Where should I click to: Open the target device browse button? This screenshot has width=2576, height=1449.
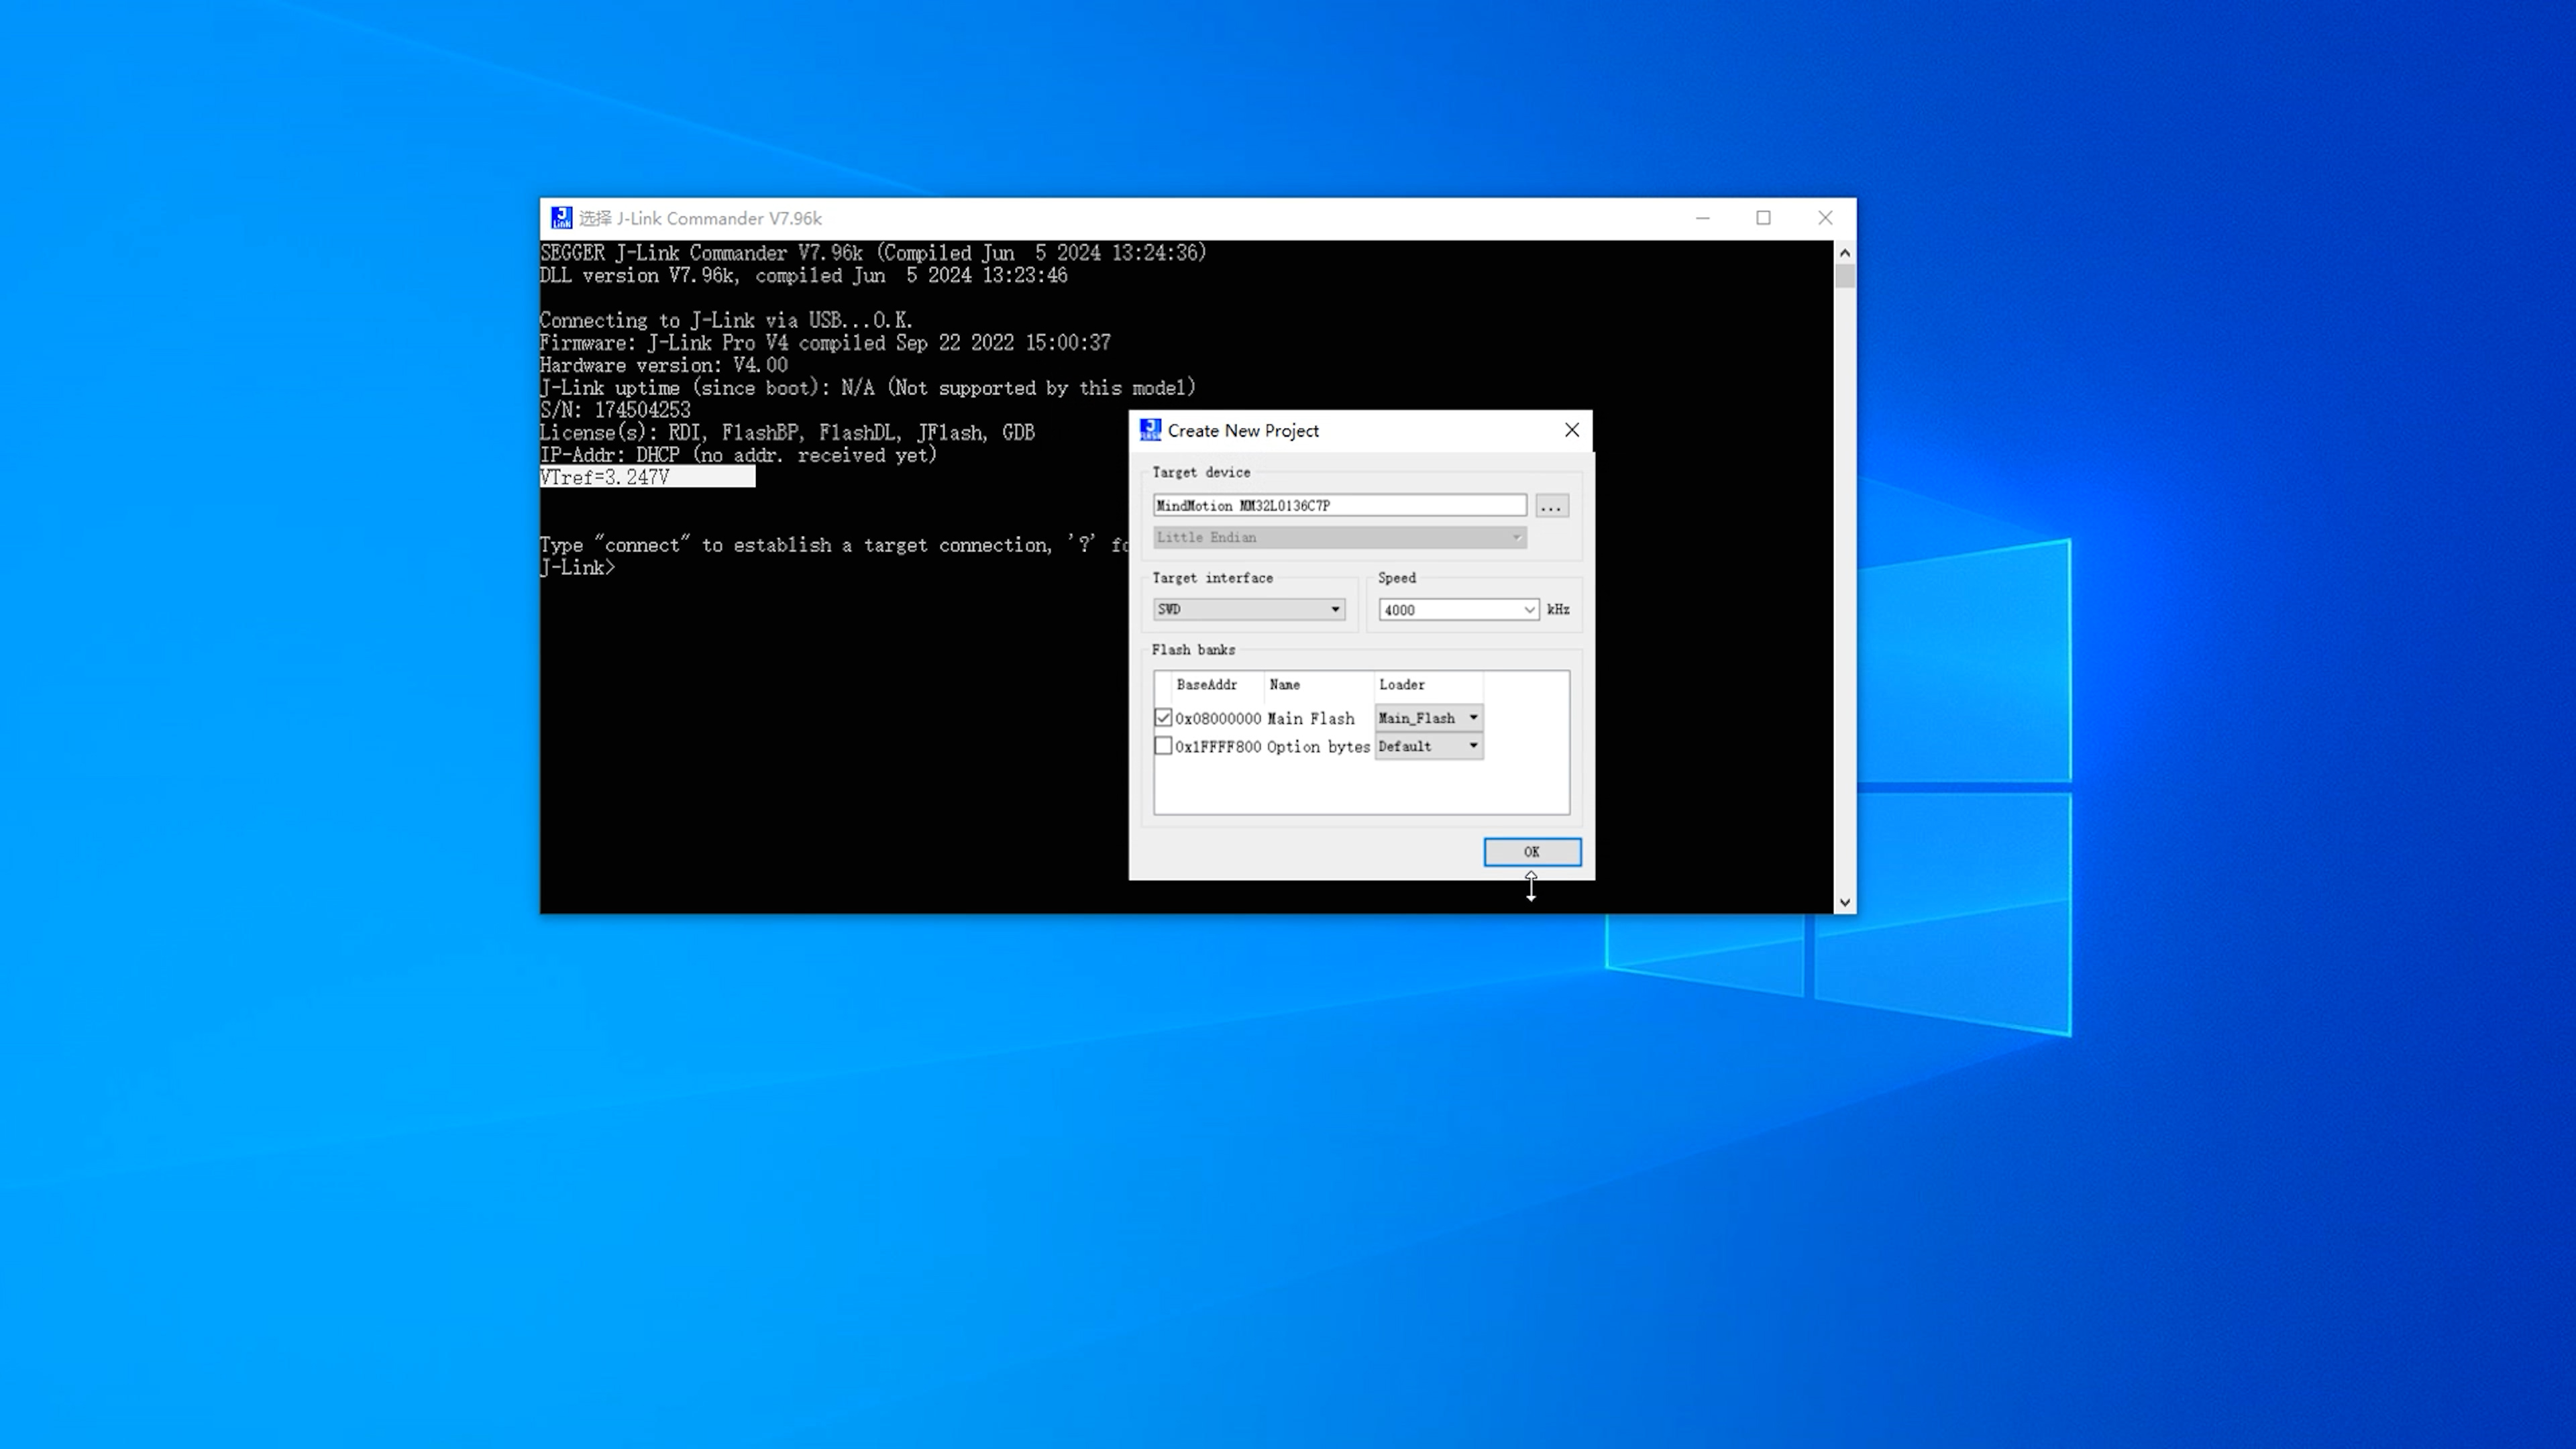coord(1551,506)
